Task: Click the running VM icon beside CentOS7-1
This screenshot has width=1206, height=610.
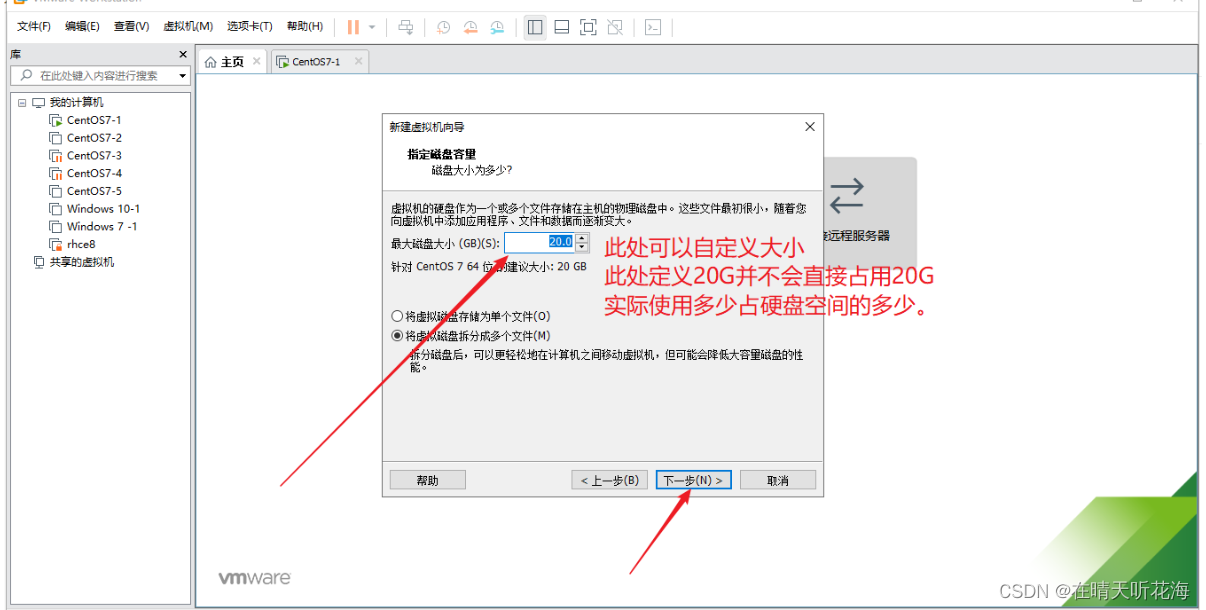Action: point(56,120)
